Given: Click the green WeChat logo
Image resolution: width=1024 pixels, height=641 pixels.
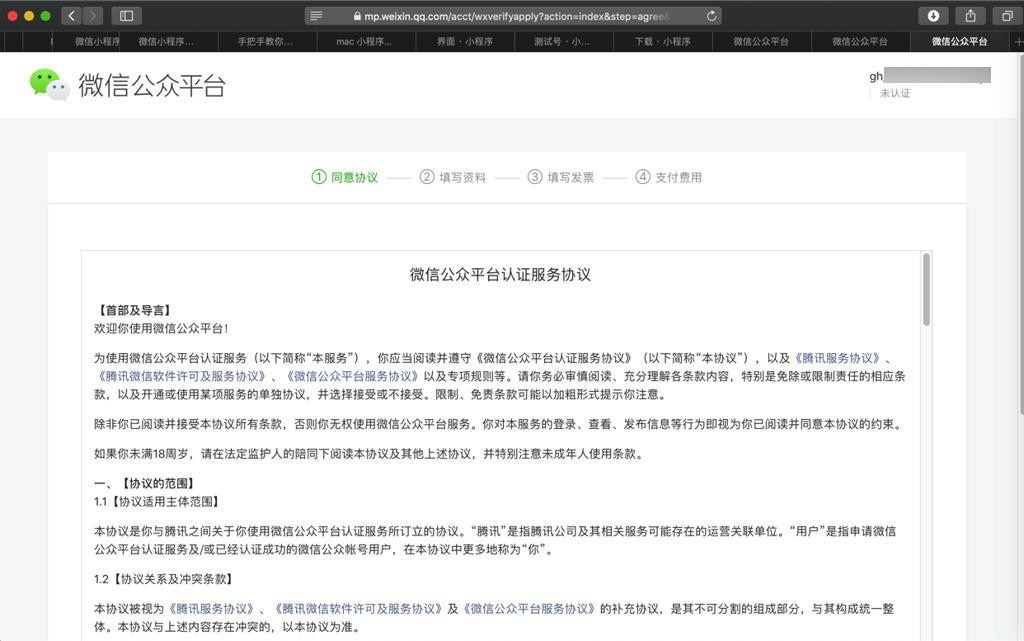Looking at the screenshot, I should (x=49, y=85).
